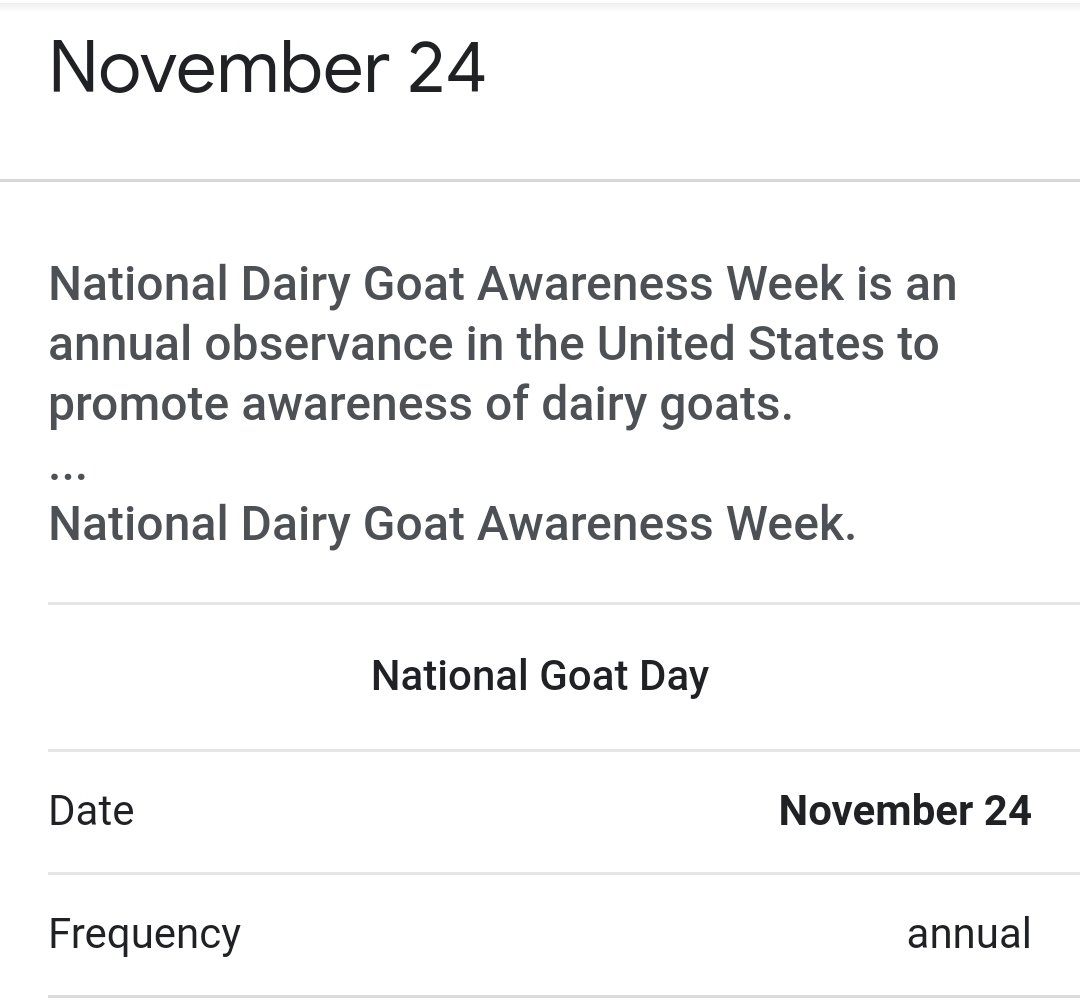
Task: Click the word 'goats.' ending the paragraph
Action: coord(726,405)
